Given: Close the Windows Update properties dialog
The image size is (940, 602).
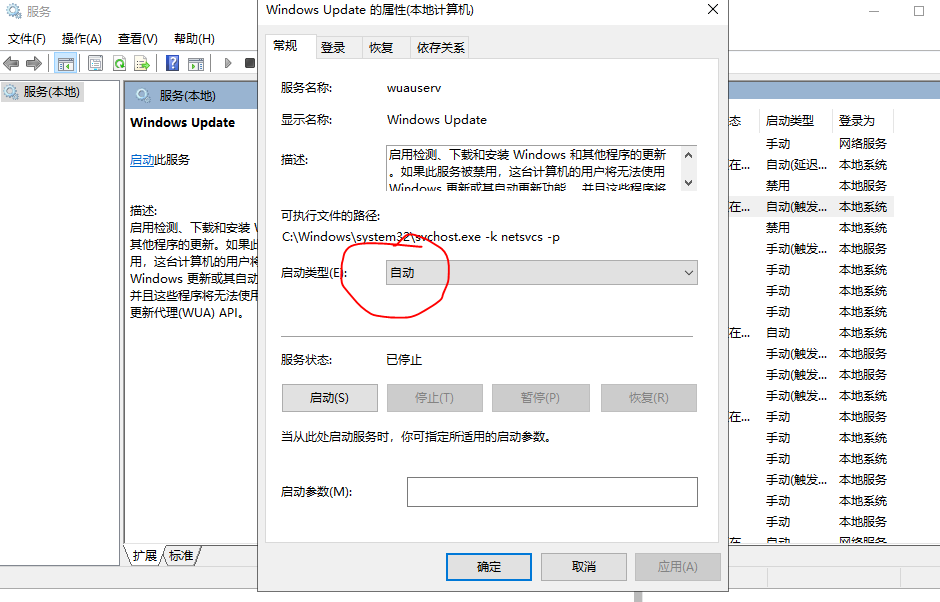Looking at the screenshot, I should [713, 10].
